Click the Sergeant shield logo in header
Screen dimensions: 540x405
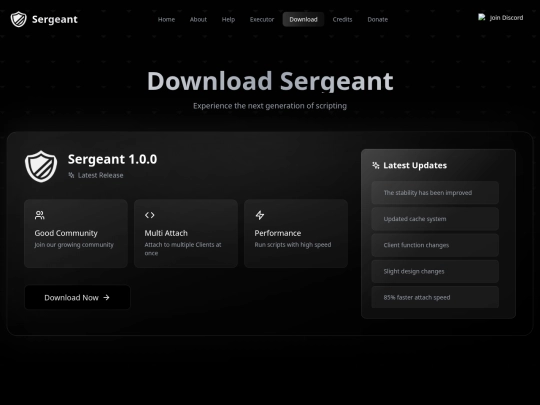[x=19, y=19]
